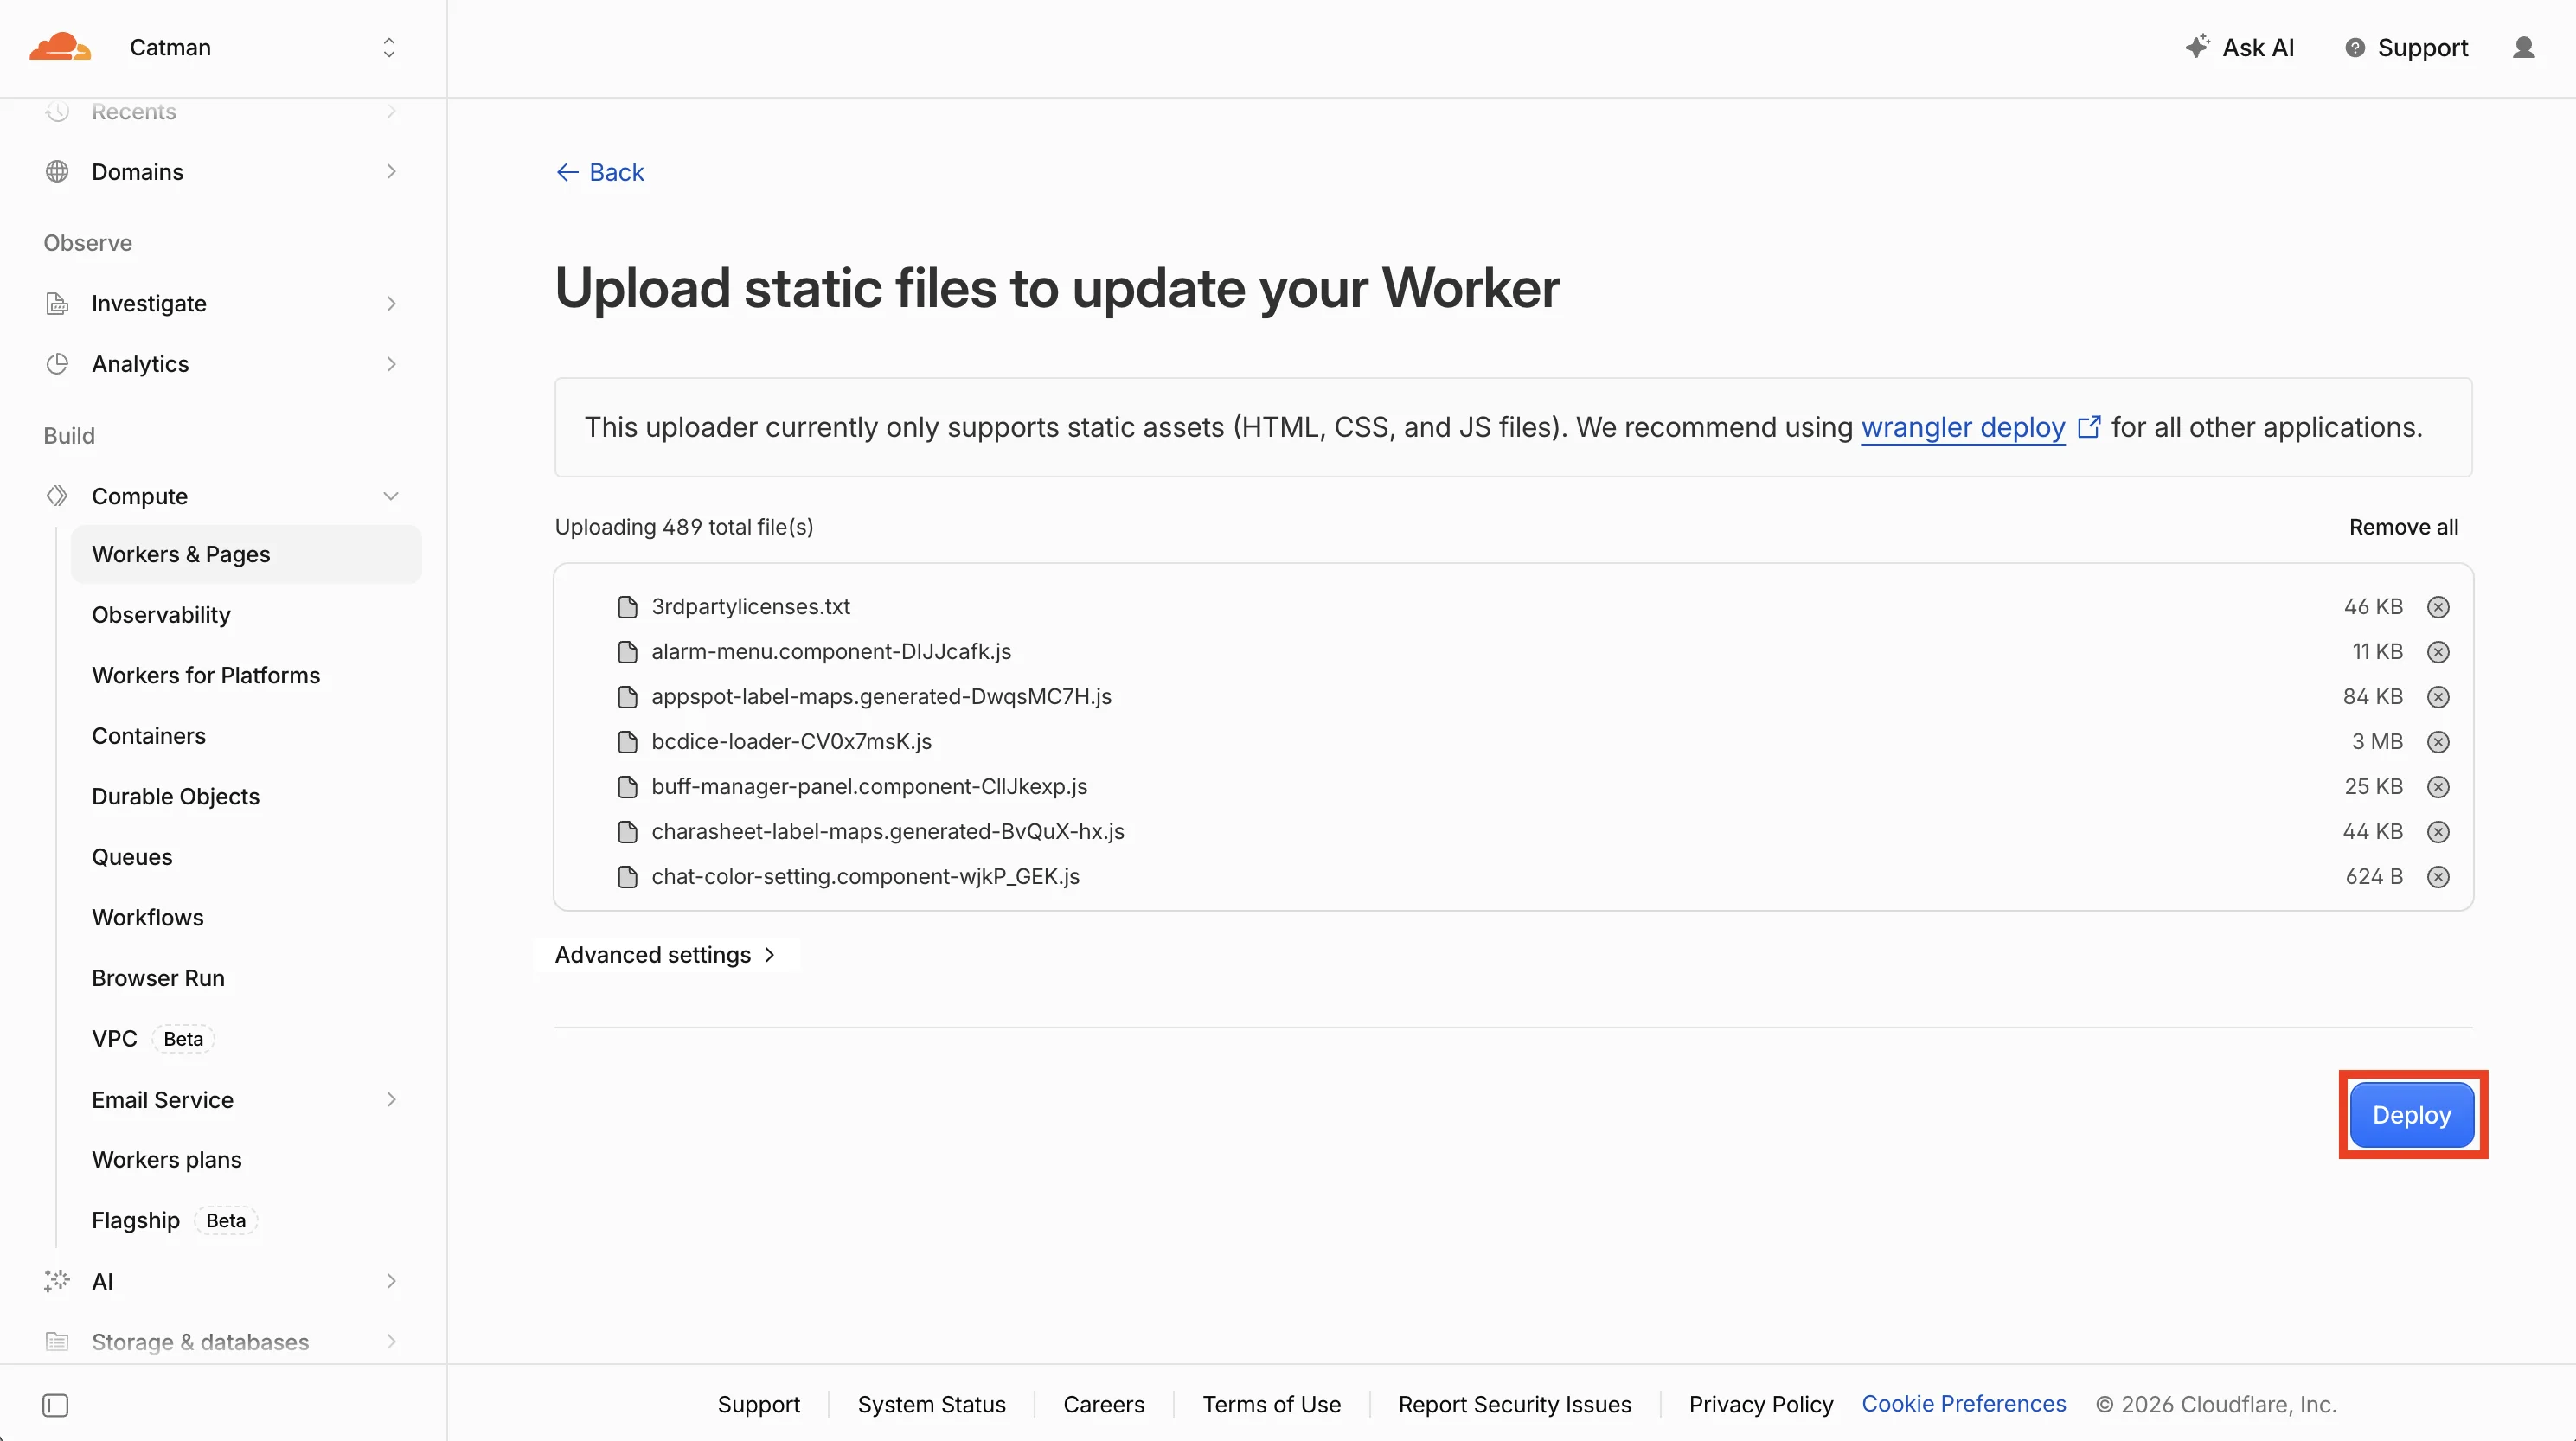This screenshot has width=2576, height=1441.
Task: Remove charasheet-label-maps.generated-BvQuX-hx.js file
Action: tap(2438, 832)
